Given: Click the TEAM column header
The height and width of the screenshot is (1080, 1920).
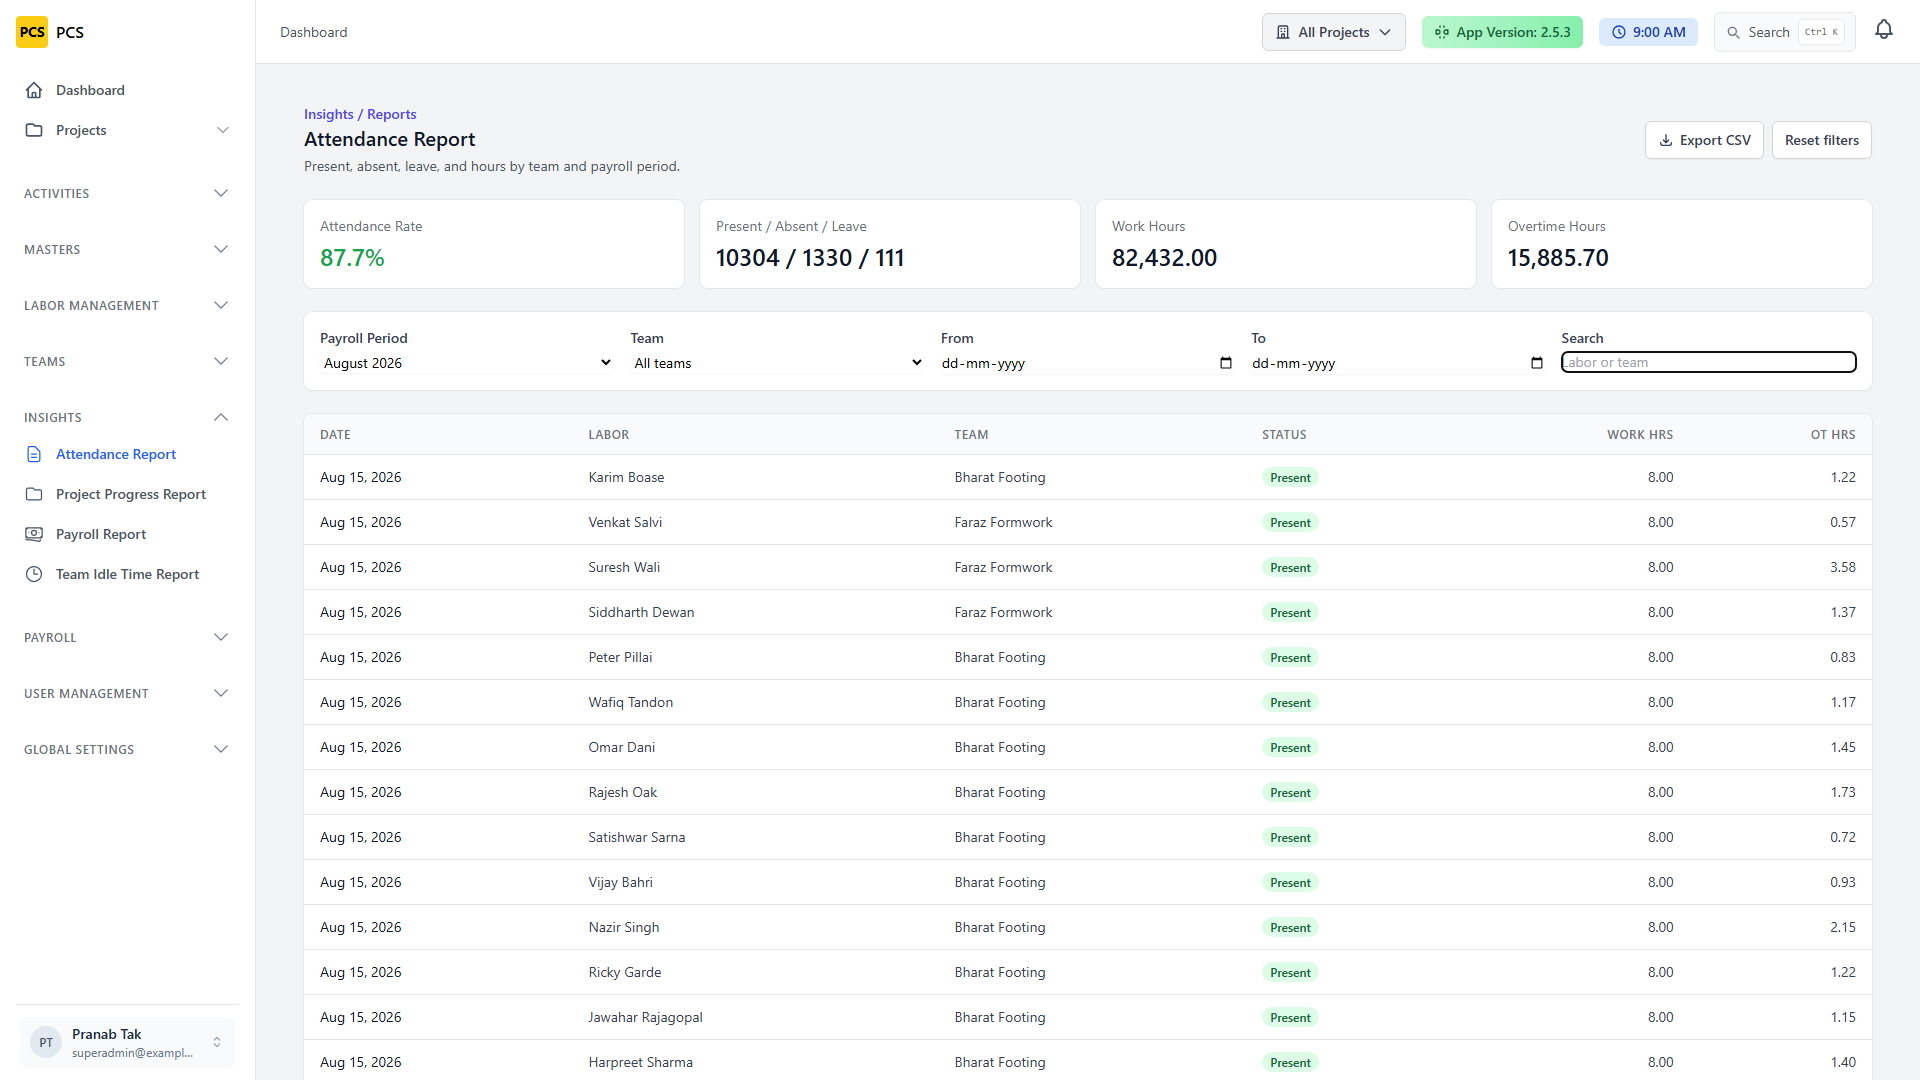Looking at the screenshot, I should (971, 435).
